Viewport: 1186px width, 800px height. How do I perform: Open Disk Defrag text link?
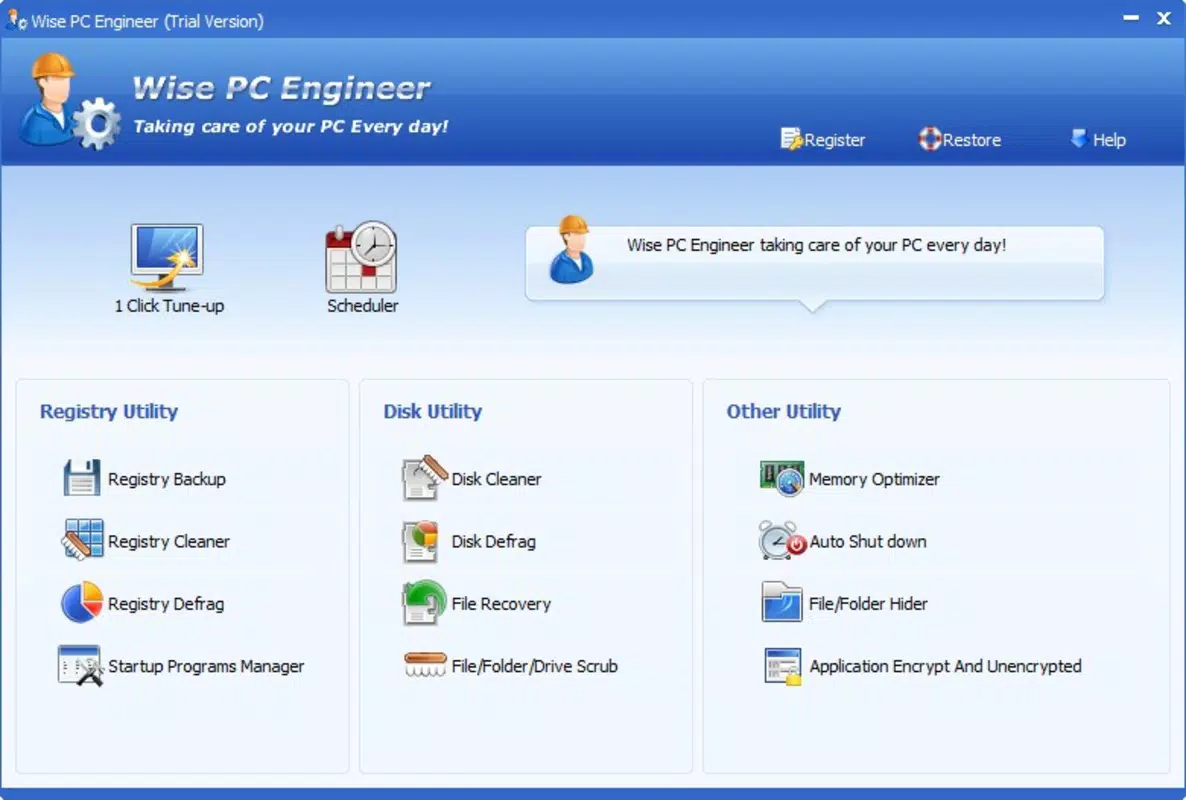(x=493, y=541)
